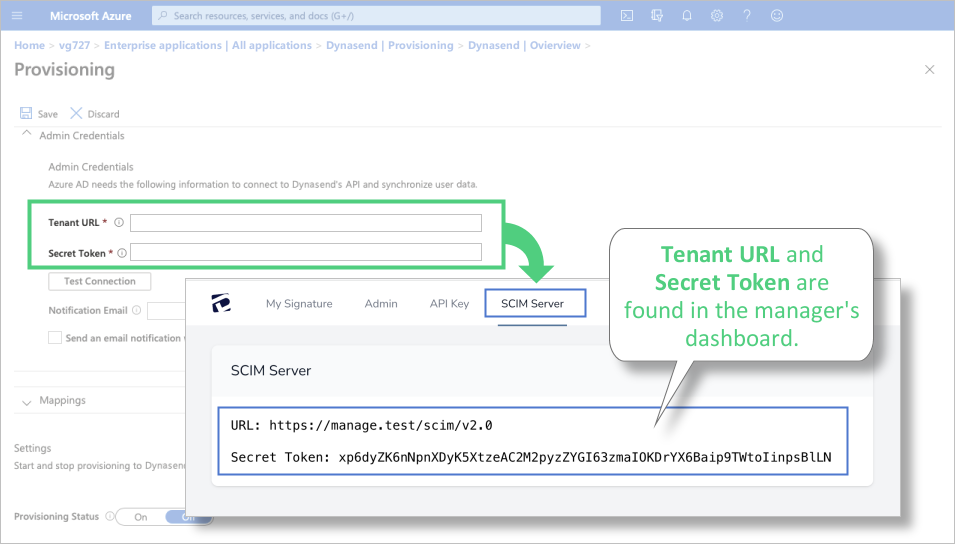Click the Discard X icon
The width and height of the screenshot is (955, 544).
click(76, 113)
